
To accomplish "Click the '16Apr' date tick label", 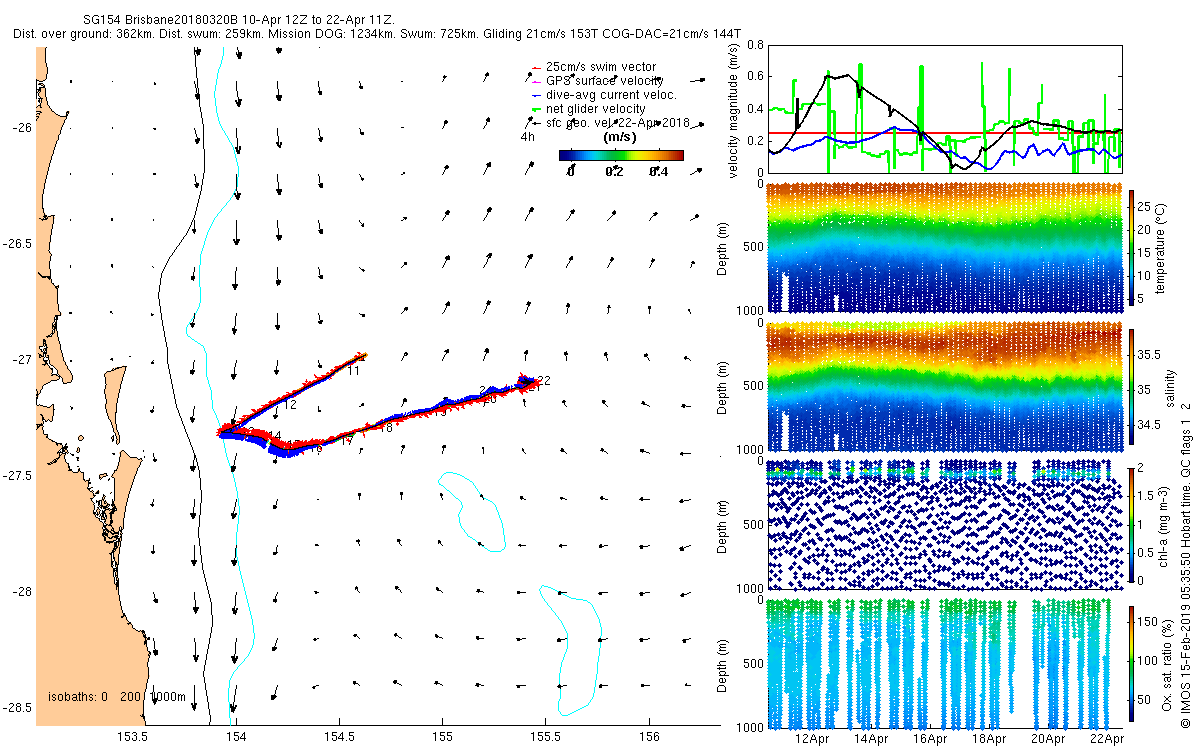I will pos(928,738).
